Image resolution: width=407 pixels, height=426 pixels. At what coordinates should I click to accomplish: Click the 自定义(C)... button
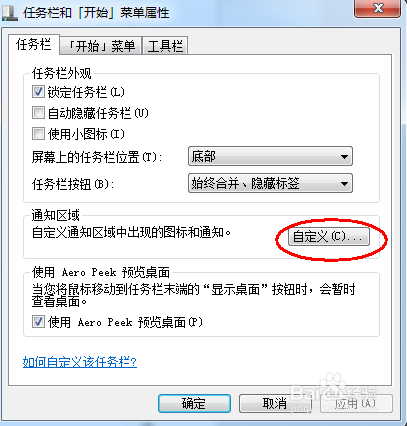tap(329, 237)
